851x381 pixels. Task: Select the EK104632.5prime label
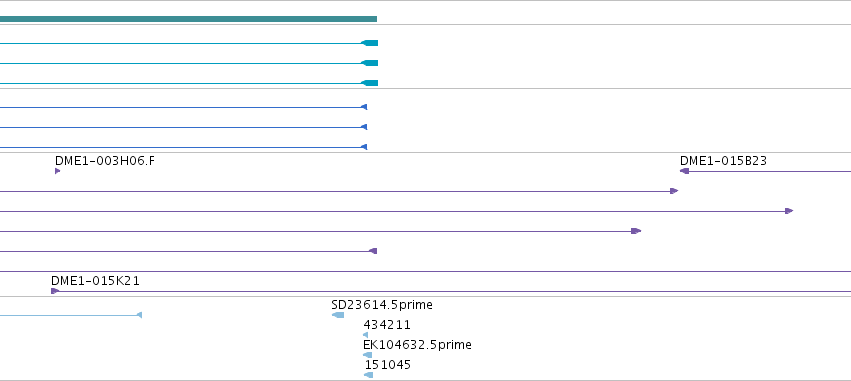417,345
